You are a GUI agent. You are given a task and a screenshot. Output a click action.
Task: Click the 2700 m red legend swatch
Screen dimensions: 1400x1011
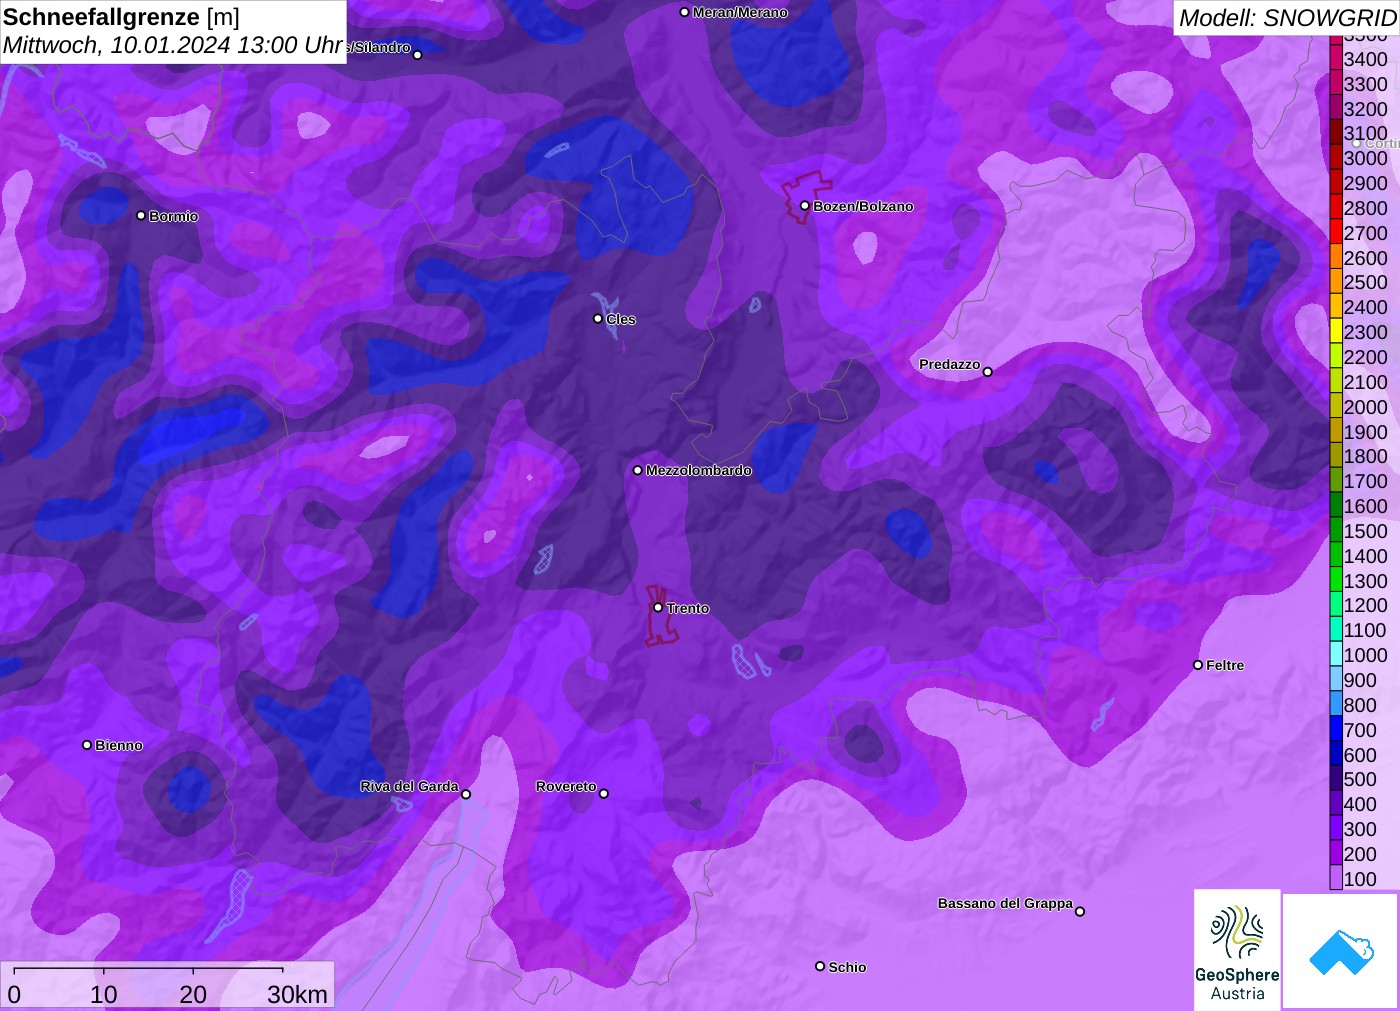click(x=1336, y=233)
